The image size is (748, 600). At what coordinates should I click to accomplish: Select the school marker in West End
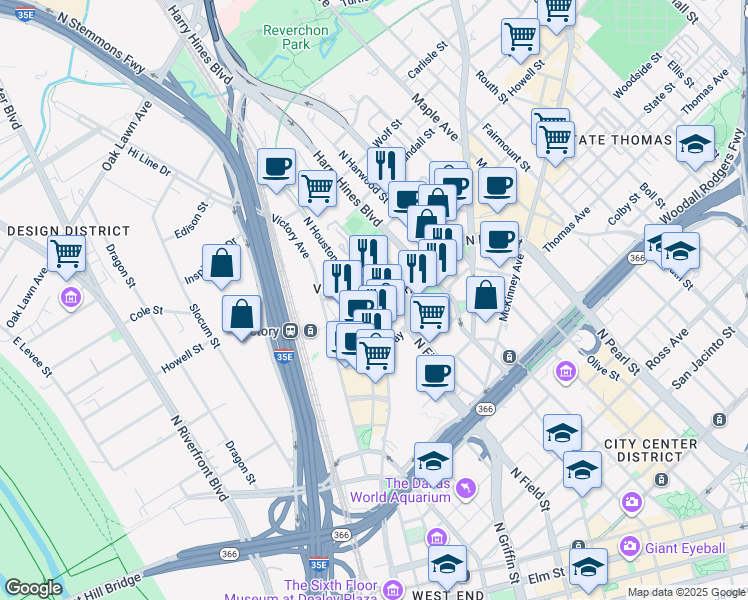coord(447,563)
